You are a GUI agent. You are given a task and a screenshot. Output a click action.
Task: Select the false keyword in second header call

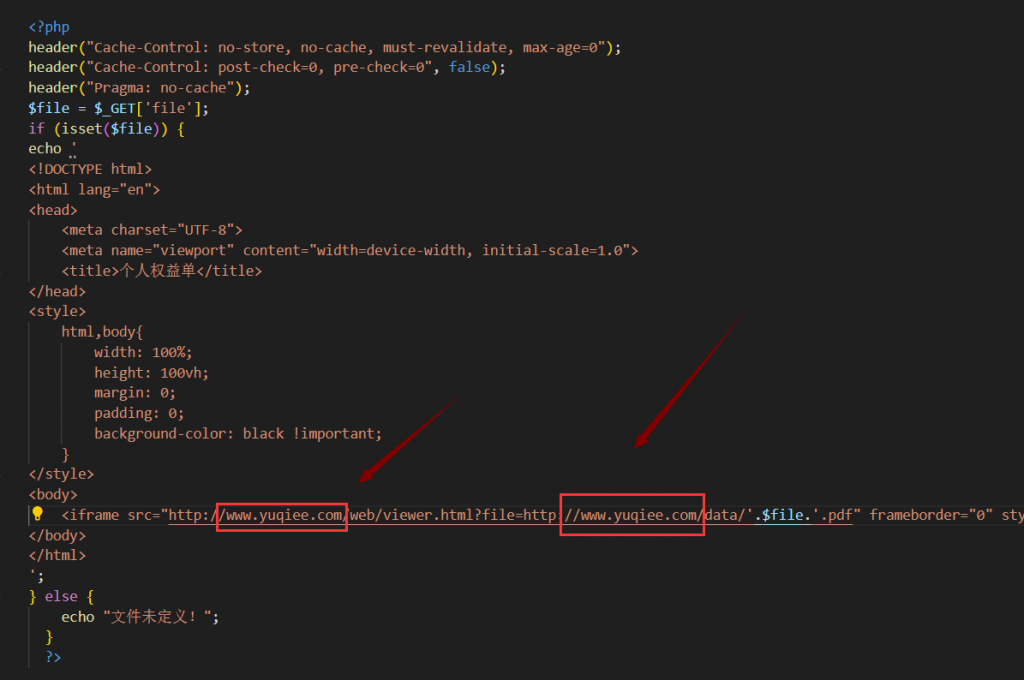[x=469, y=67]
